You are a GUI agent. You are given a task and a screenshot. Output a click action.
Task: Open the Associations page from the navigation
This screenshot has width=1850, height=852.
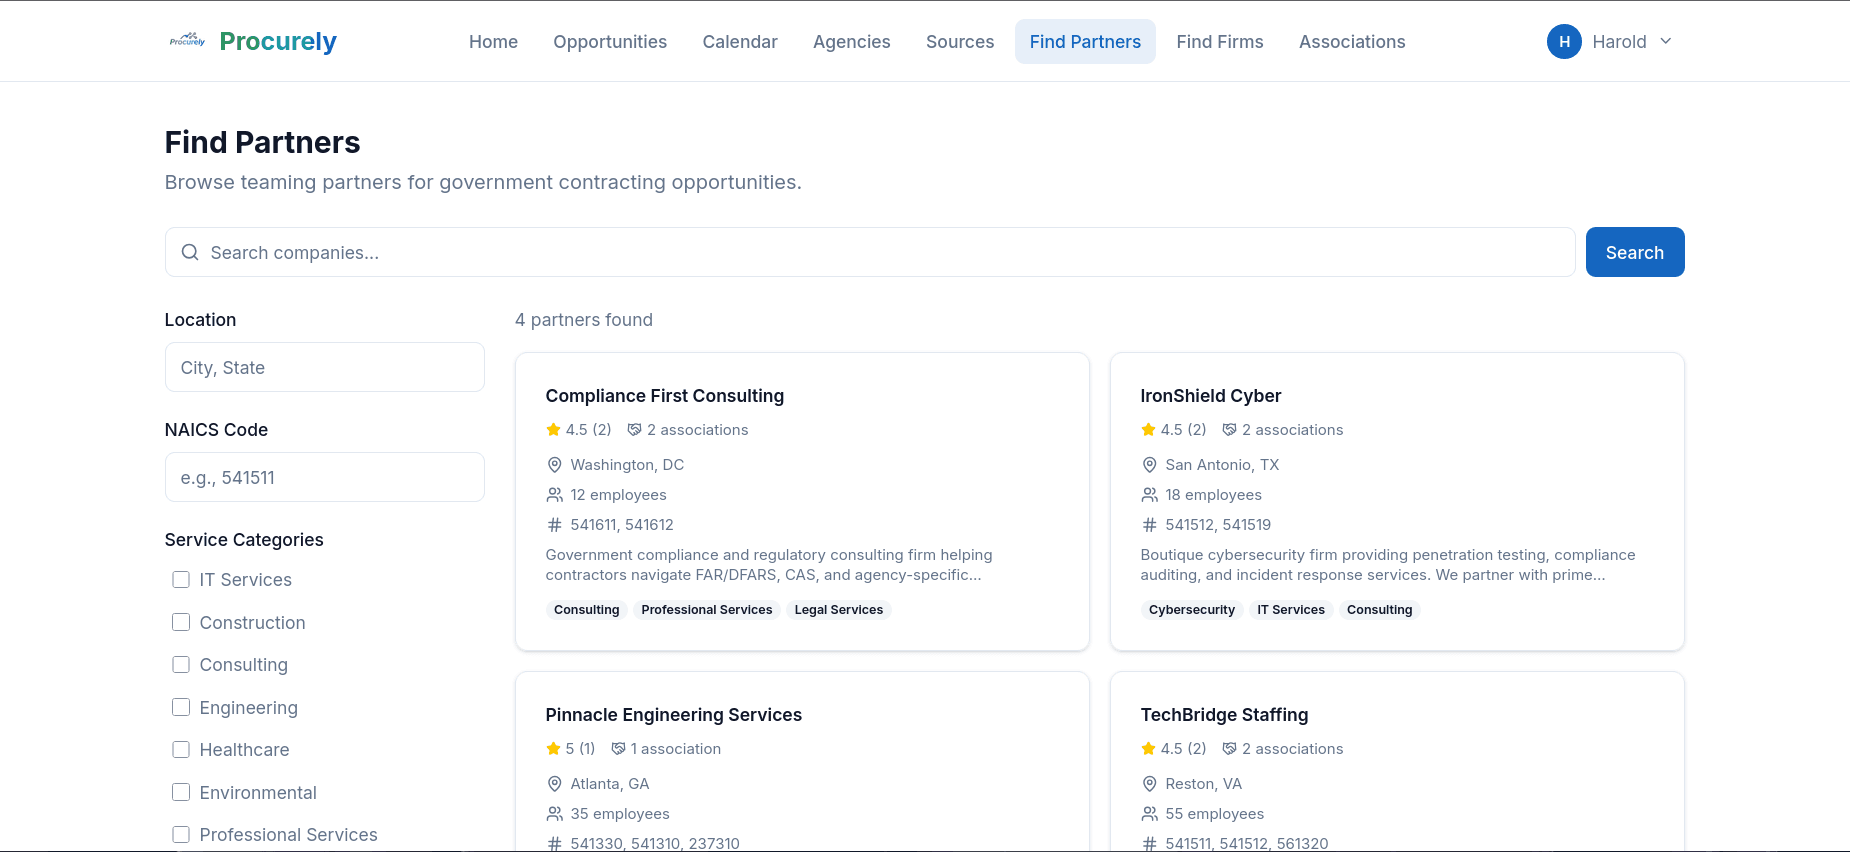point(1352,41)
